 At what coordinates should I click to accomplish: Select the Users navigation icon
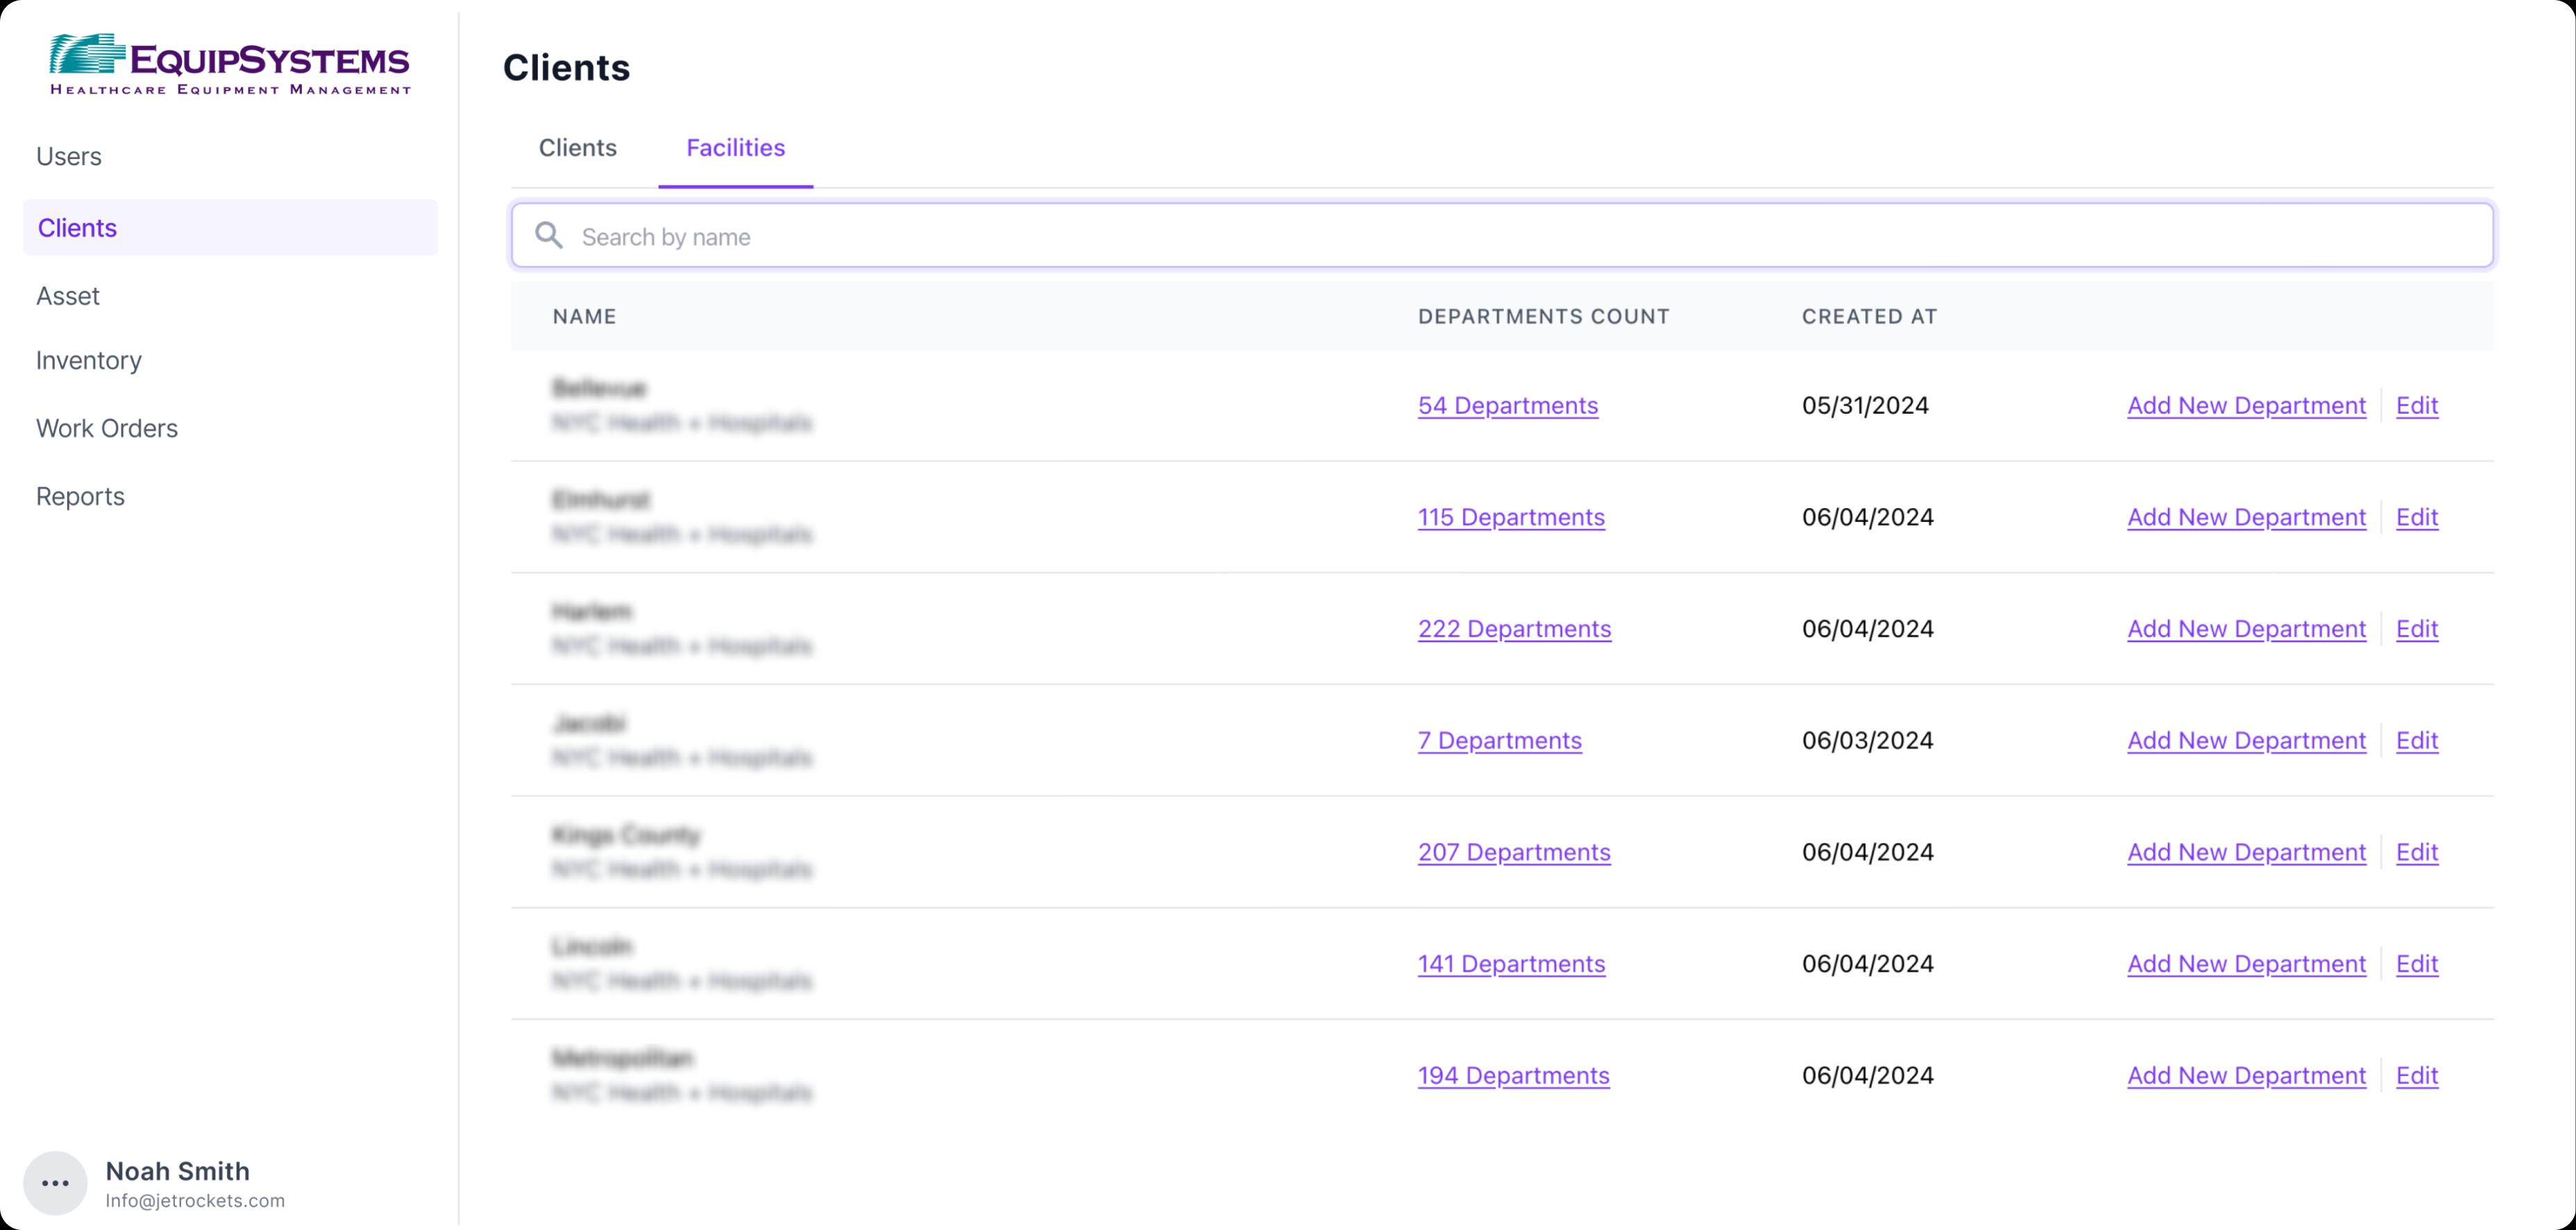69,156
